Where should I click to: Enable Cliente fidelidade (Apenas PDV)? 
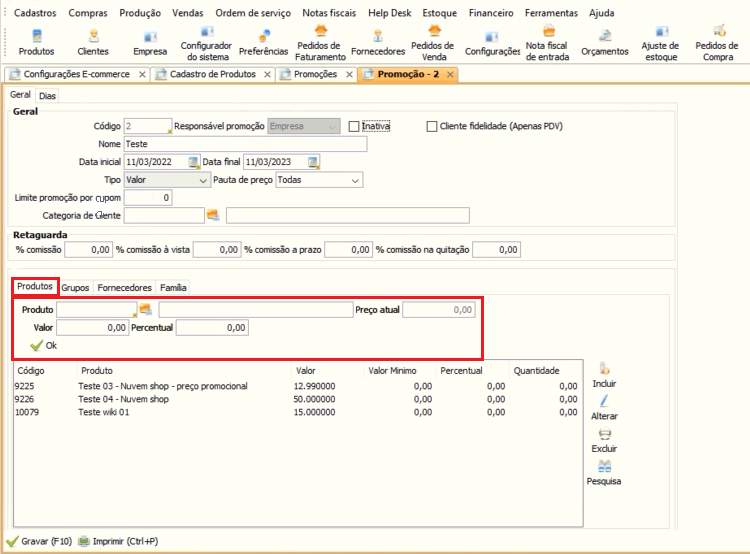432,126
